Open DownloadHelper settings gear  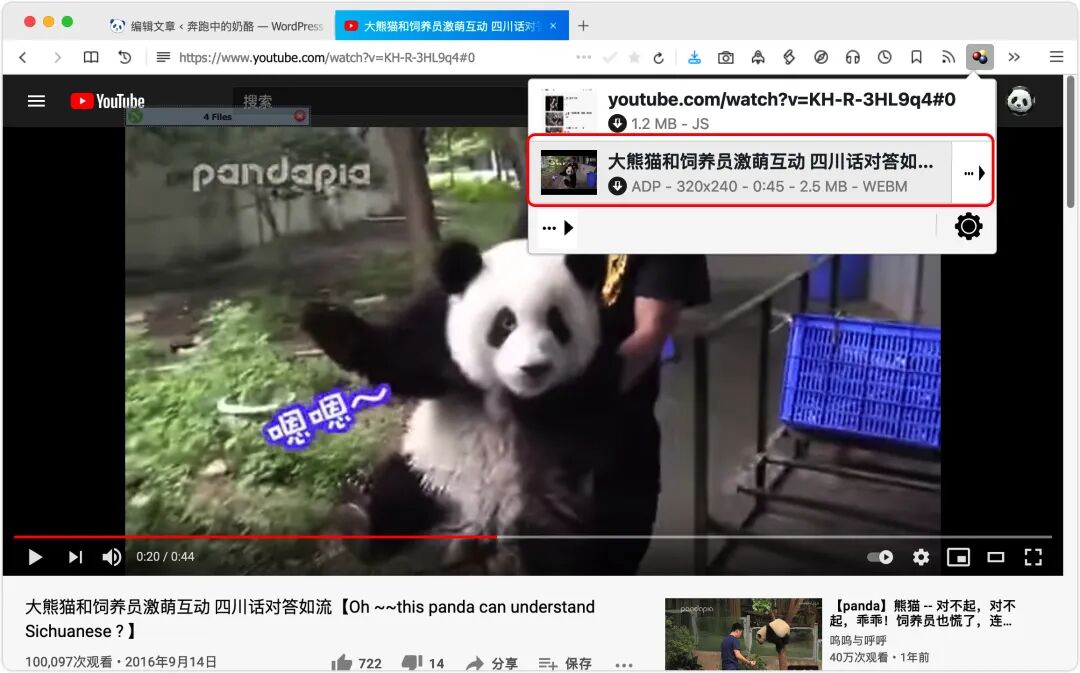click(x=968, y=226)
